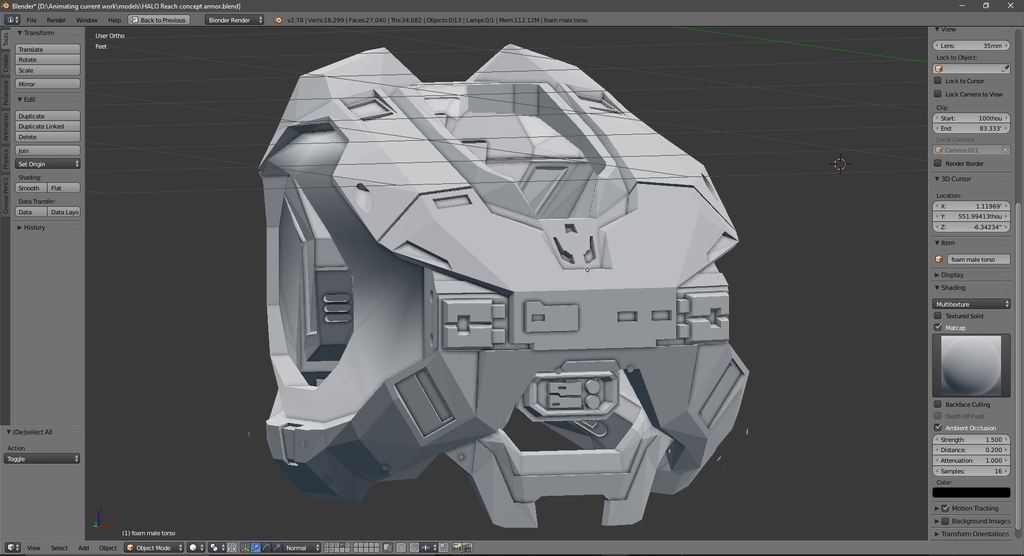The width and height of the screenshot is (1024, 556).
Task: Click the Back to Previous button
Action: coord(159,20)
